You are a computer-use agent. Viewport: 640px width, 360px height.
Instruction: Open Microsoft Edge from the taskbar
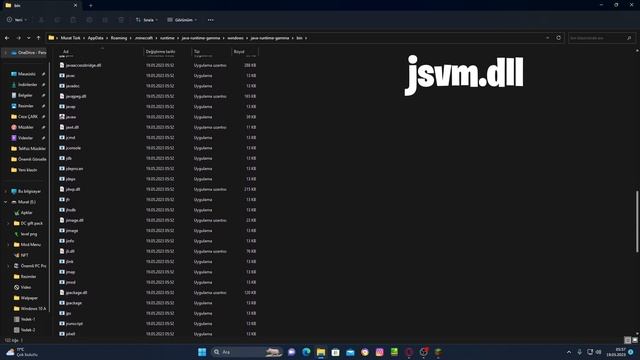[x=306, y=352]
